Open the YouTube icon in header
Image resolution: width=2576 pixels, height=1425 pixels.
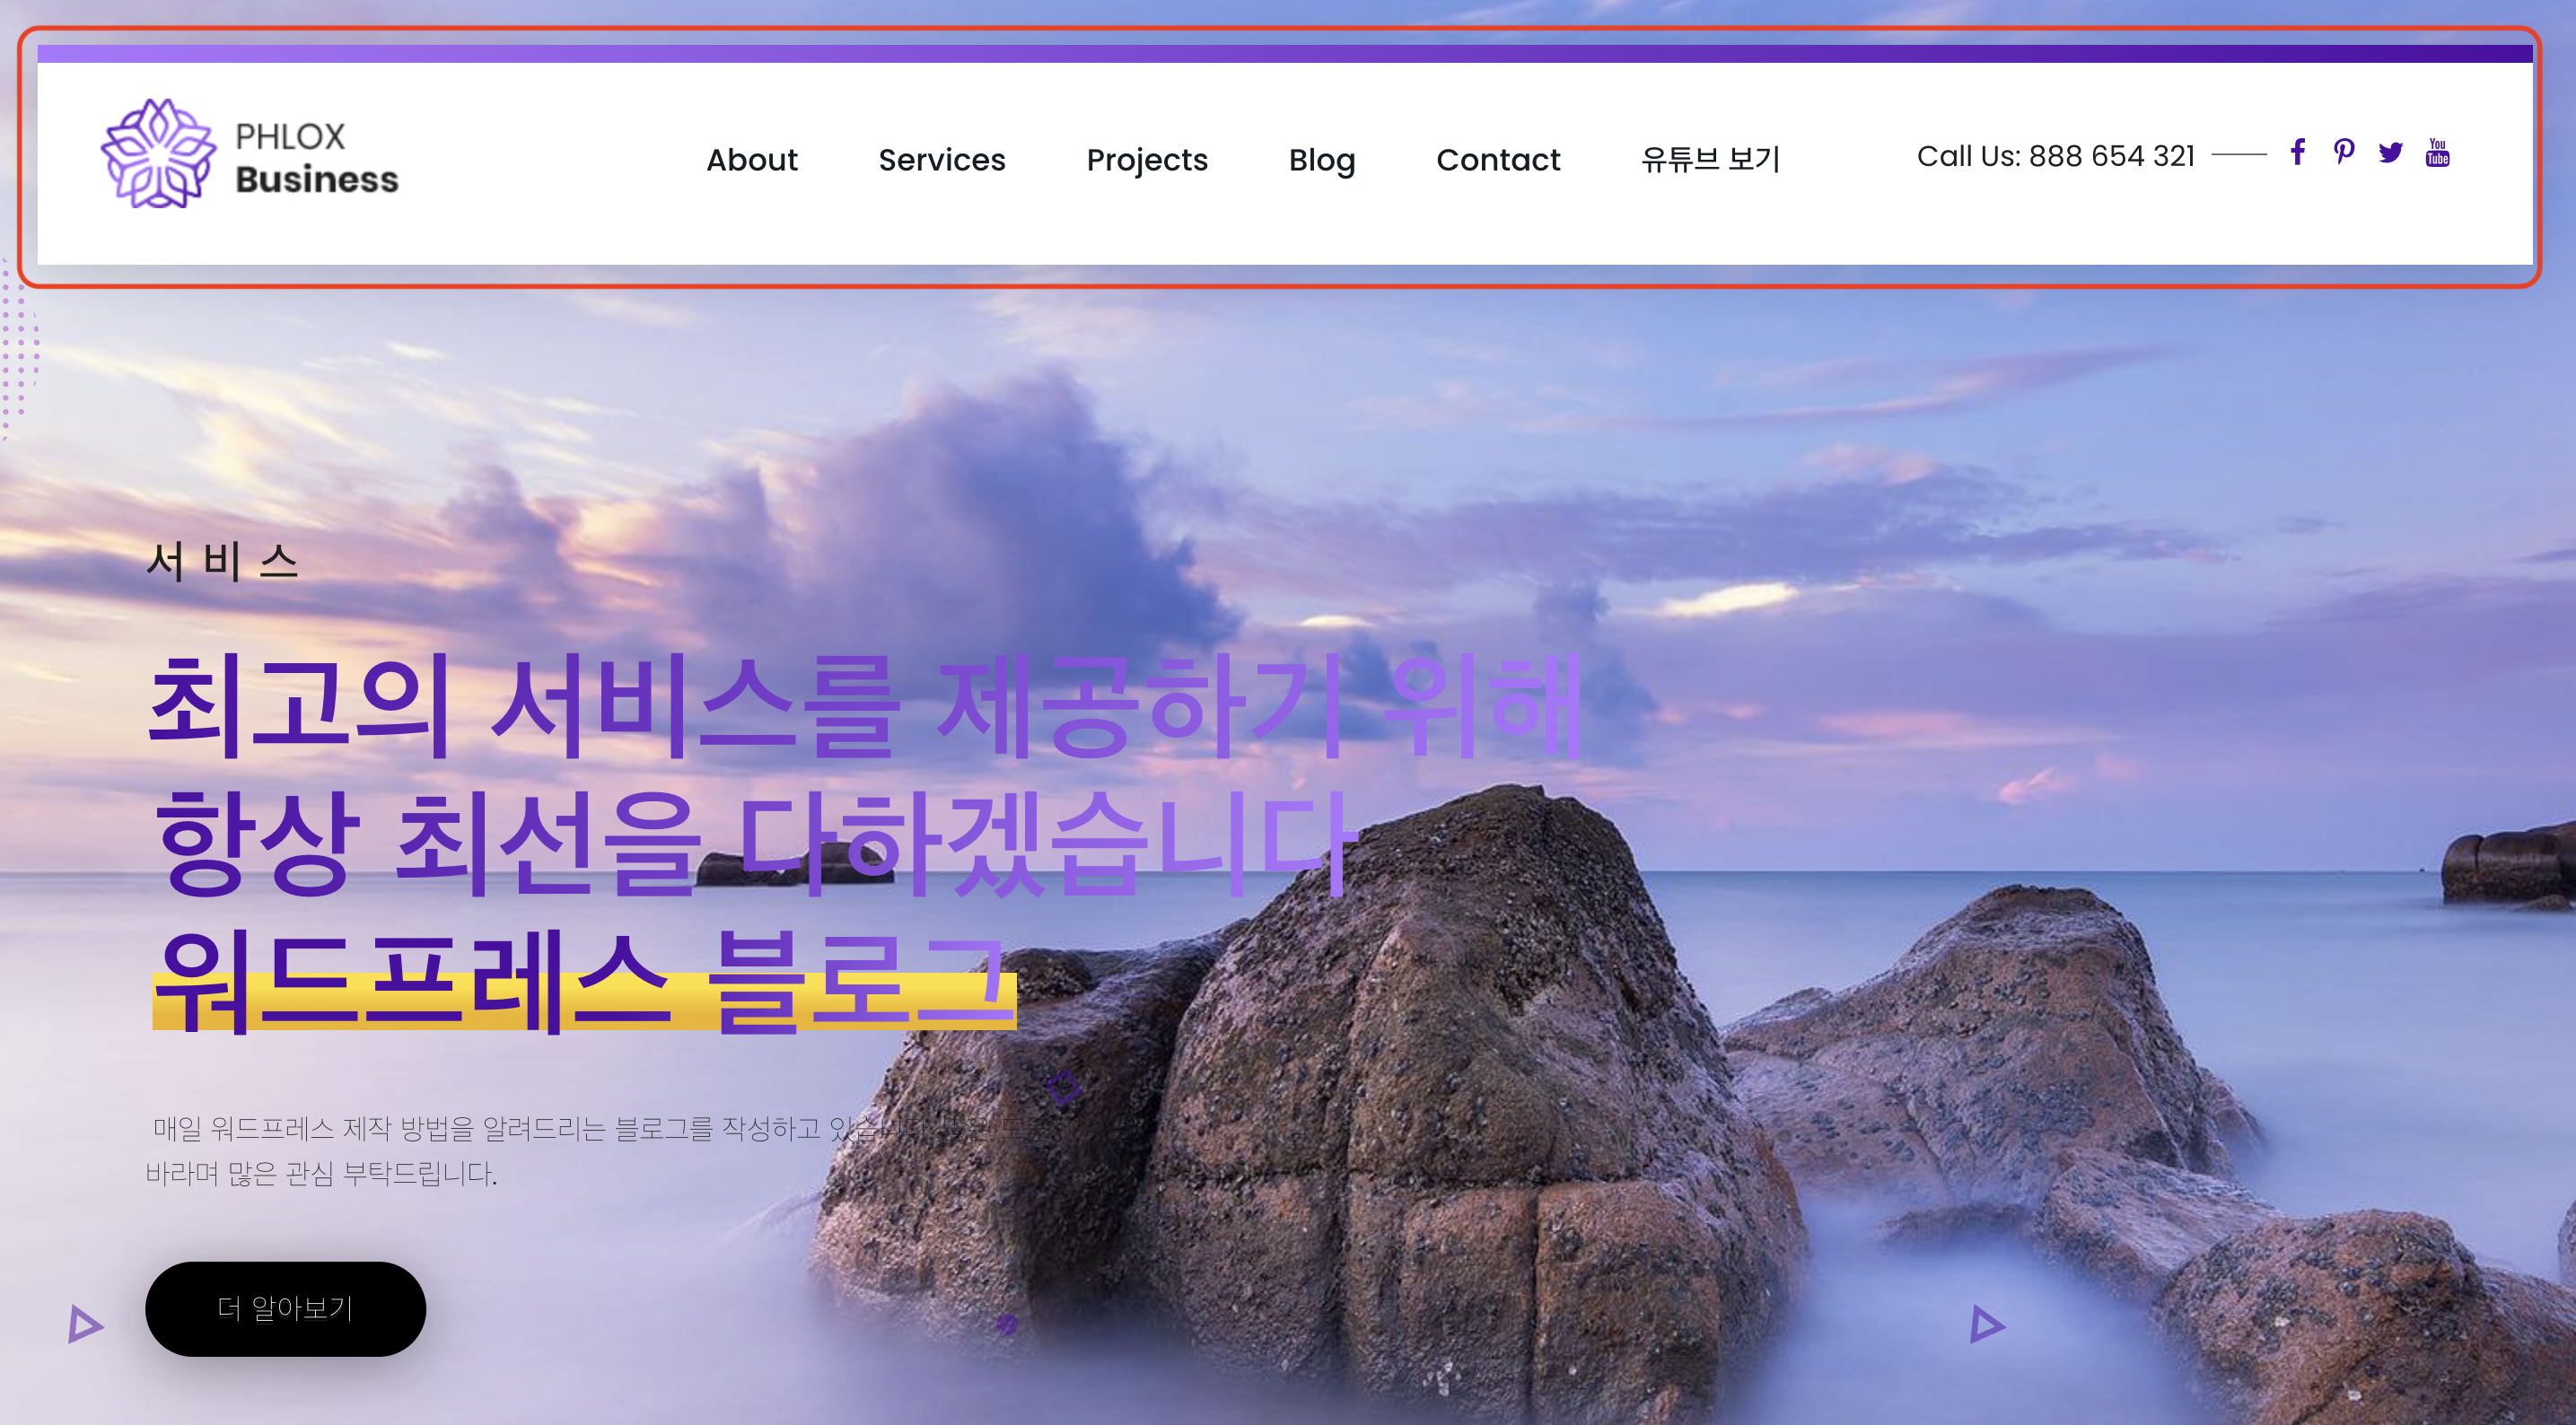pyautogui.click(x=2437, y=153)
